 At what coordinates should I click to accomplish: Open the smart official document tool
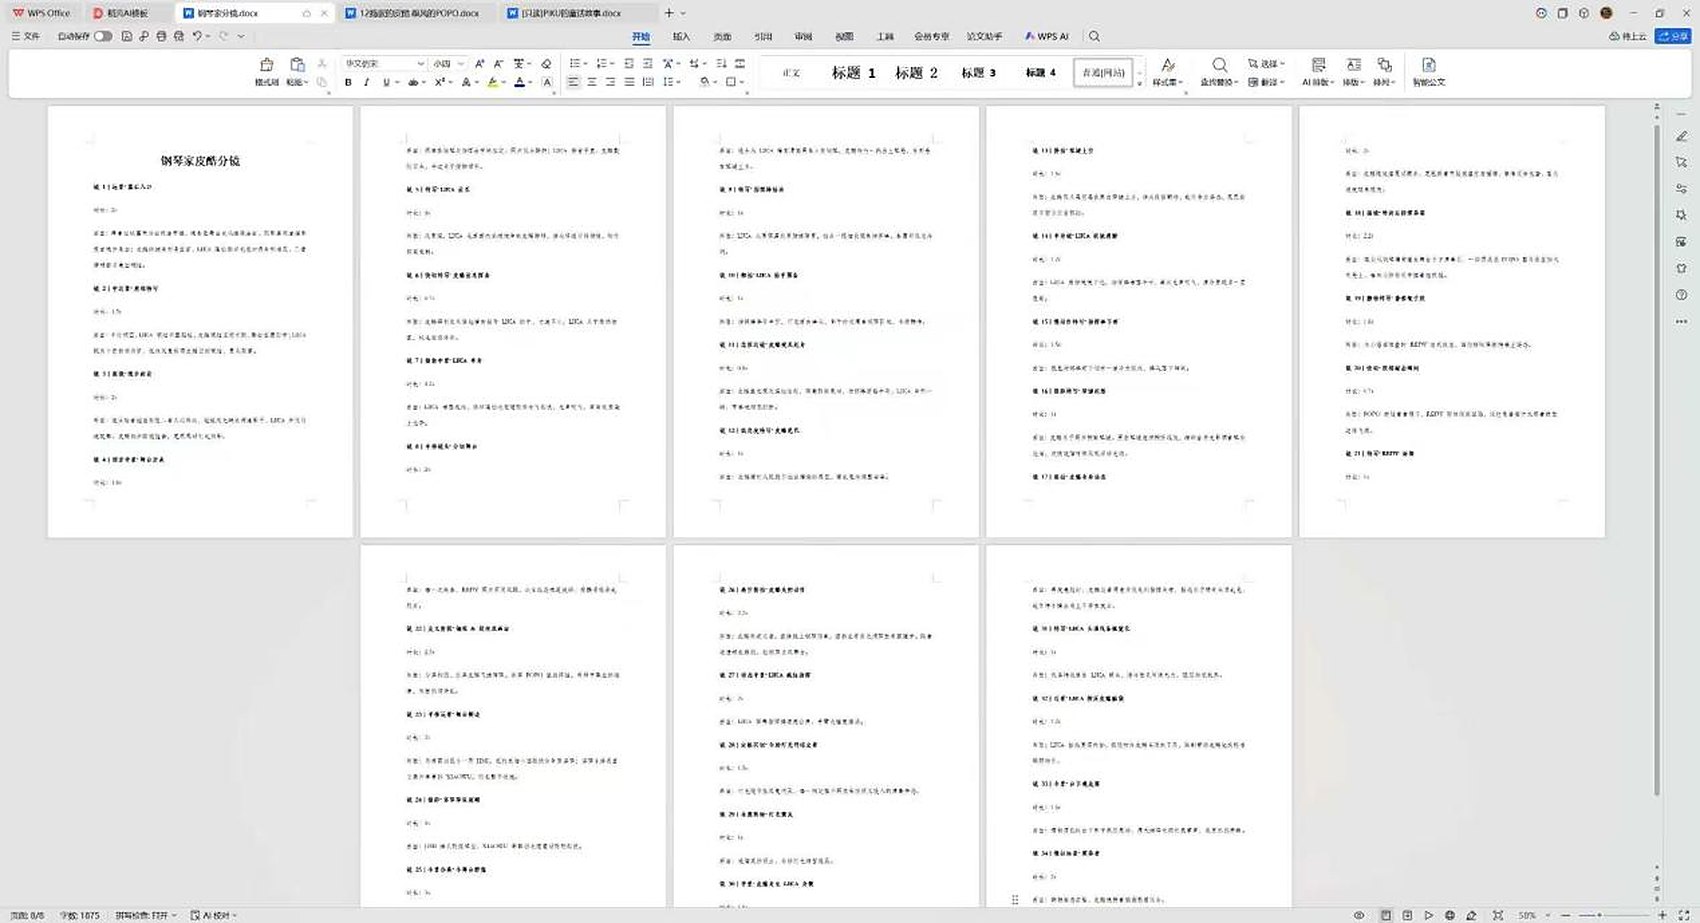pyautogui.click(x=1428, y=71)
